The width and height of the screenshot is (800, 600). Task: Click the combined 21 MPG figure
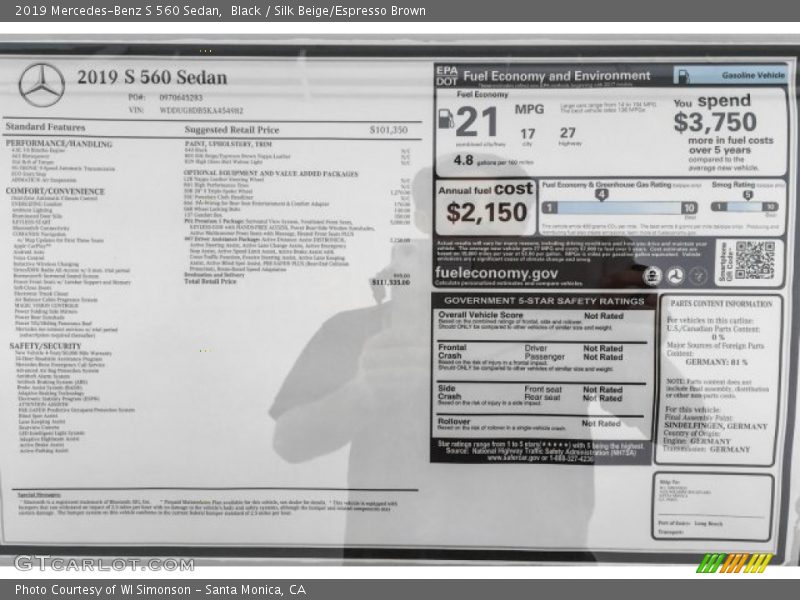[x=477, y=122]
